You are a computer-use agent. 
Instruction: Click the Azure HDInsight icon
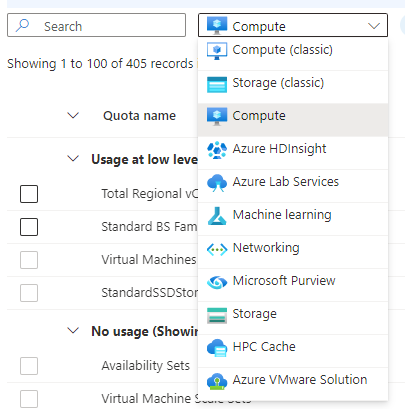217,150
